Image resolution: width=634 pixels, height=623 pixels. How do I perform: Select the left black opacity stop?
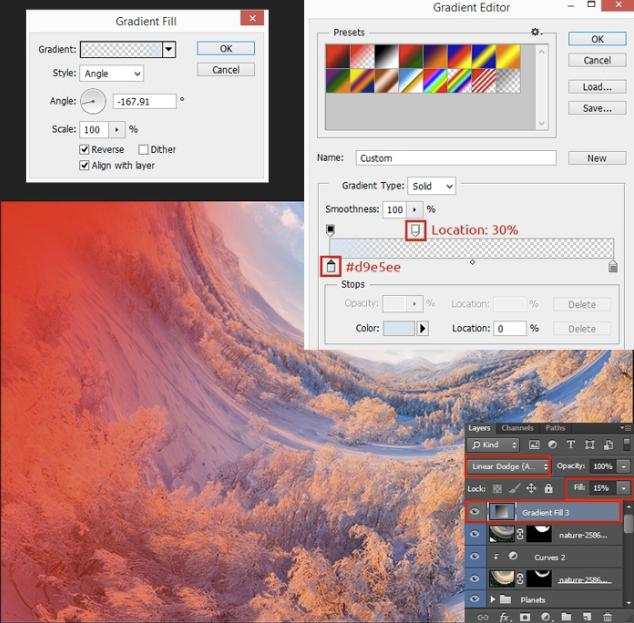[330, 230]
